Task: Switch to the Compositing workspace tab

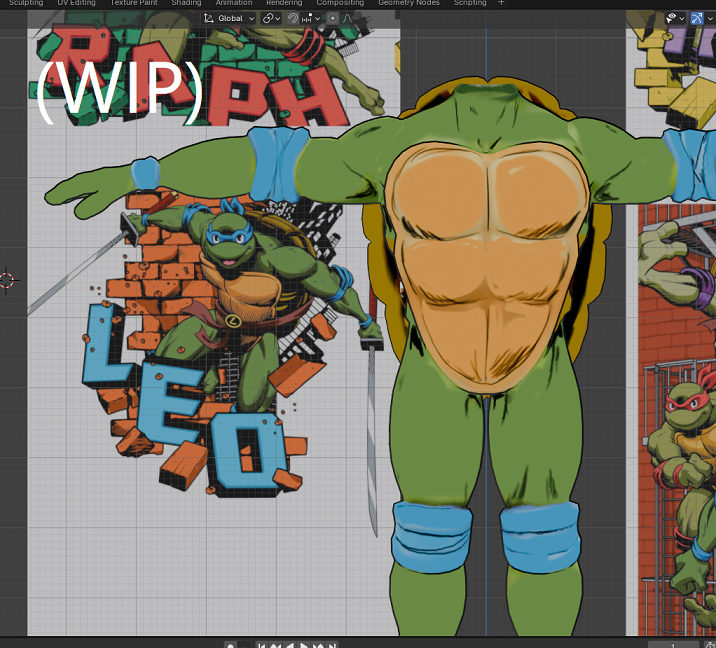Action: click(340, 3)
